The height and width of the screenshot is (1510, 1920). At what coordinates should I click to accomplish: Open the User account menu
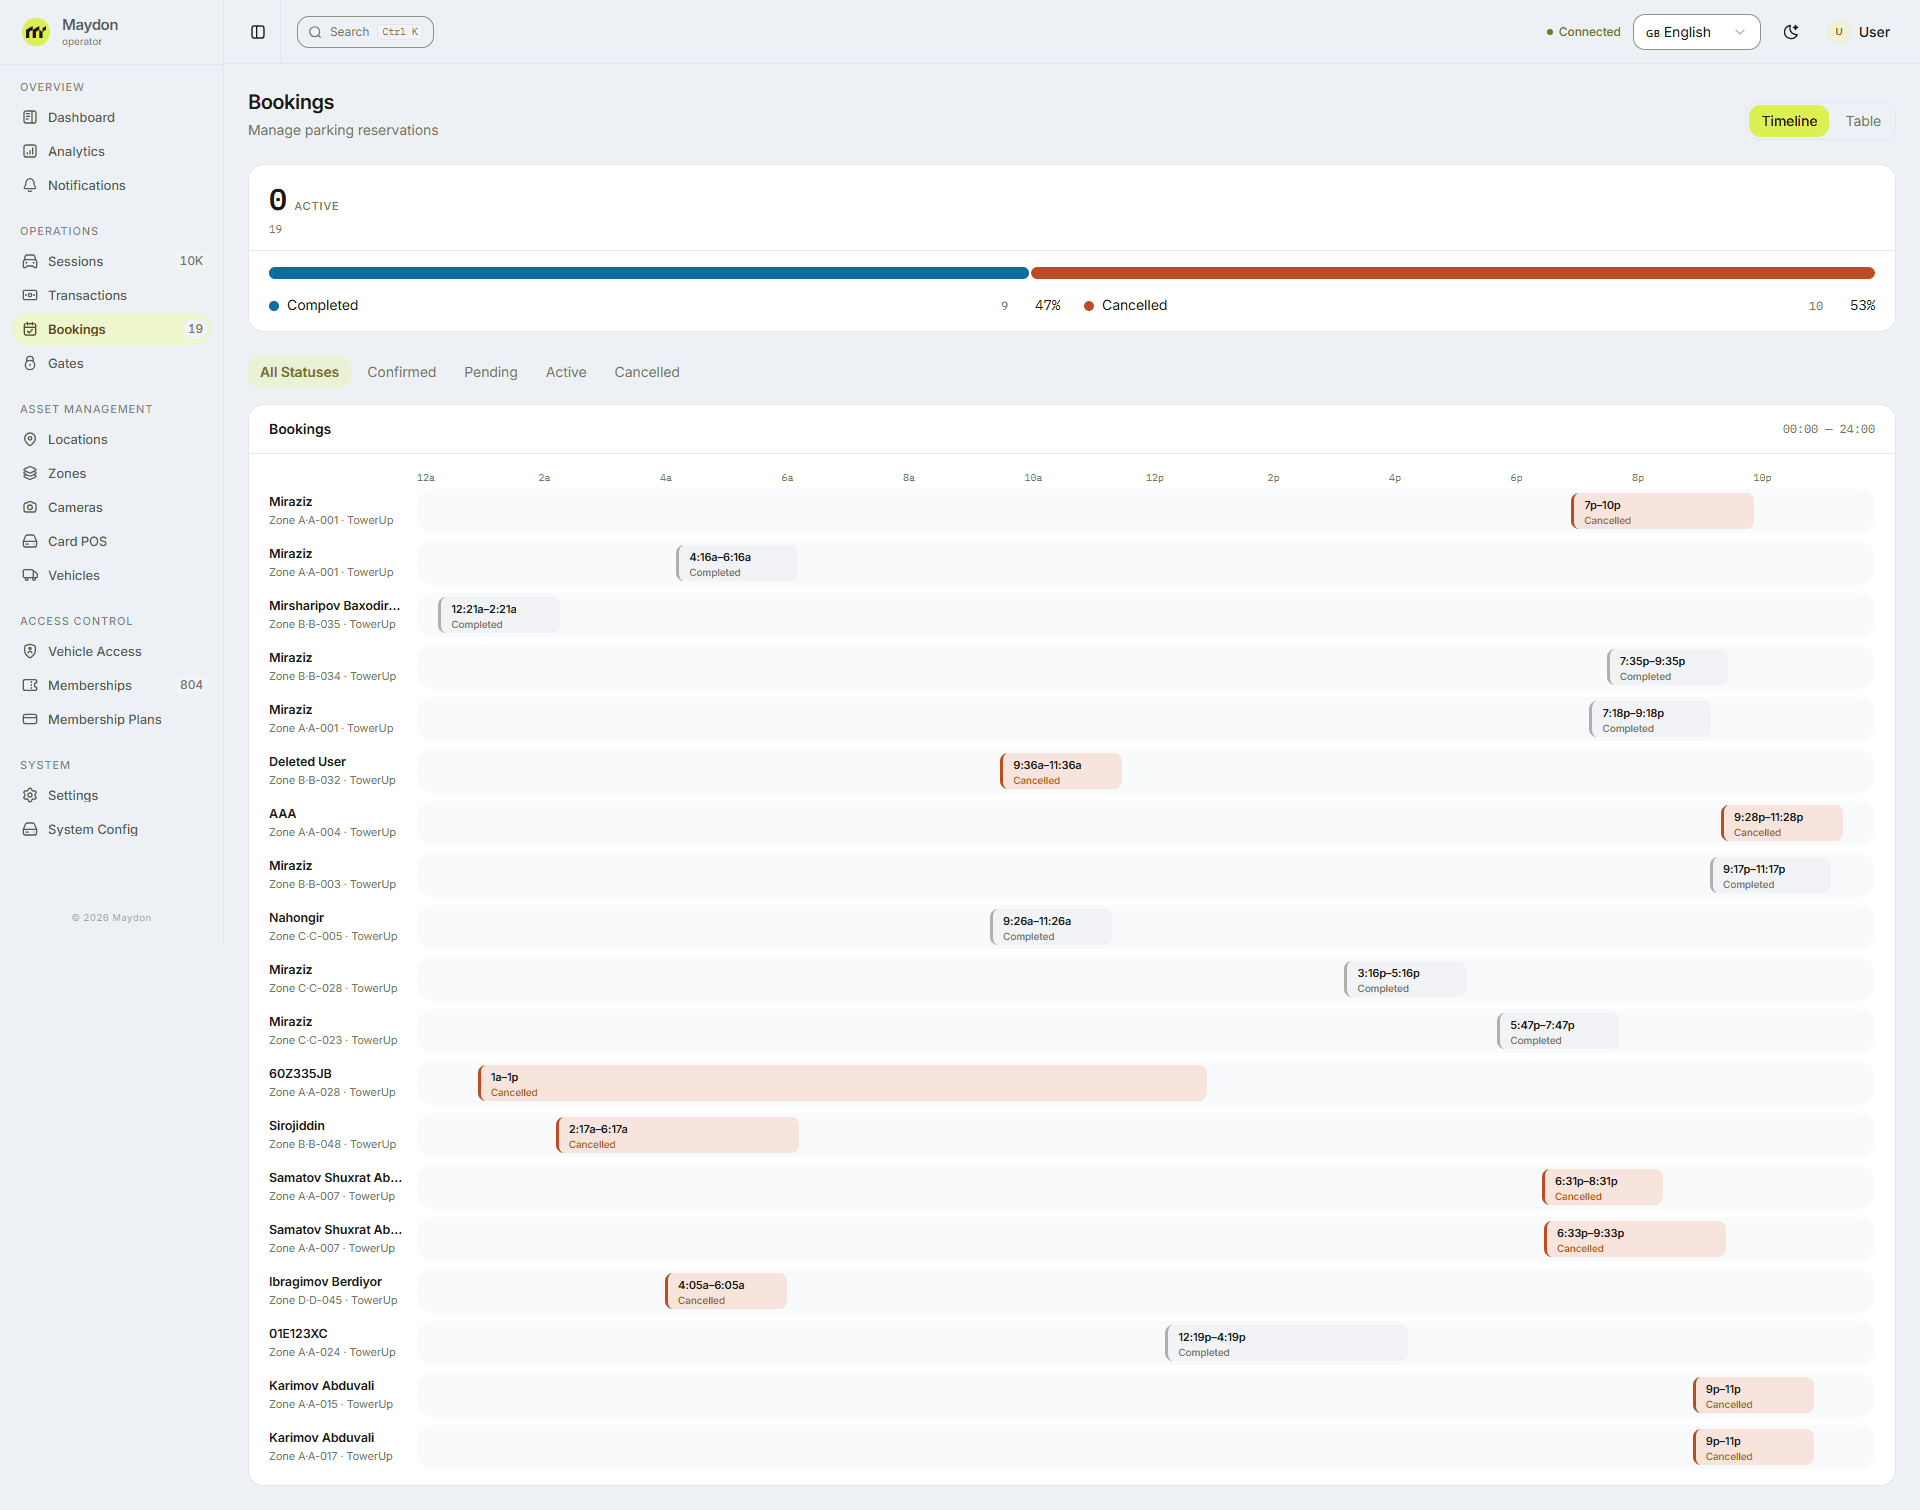tap(1859, 32)
